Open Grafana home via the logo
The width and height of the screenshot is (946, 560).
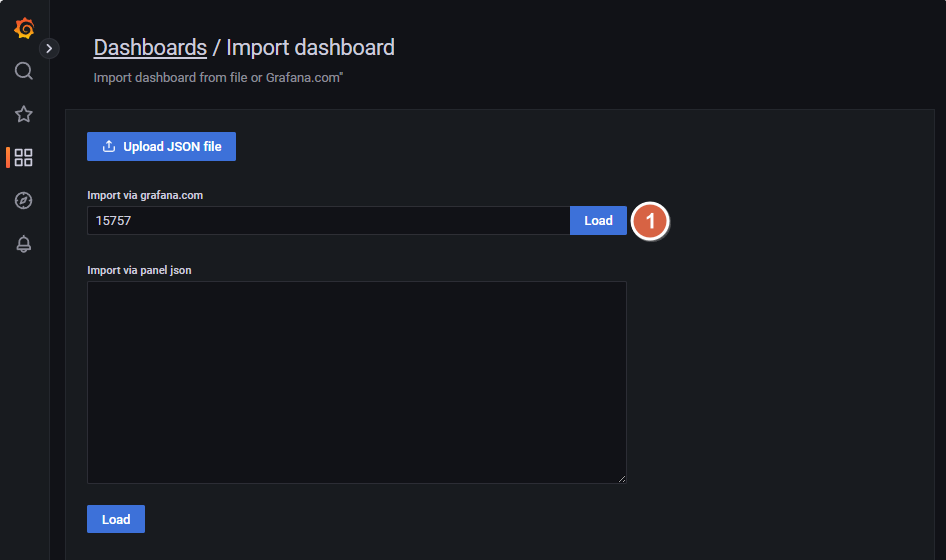point(24,28)
